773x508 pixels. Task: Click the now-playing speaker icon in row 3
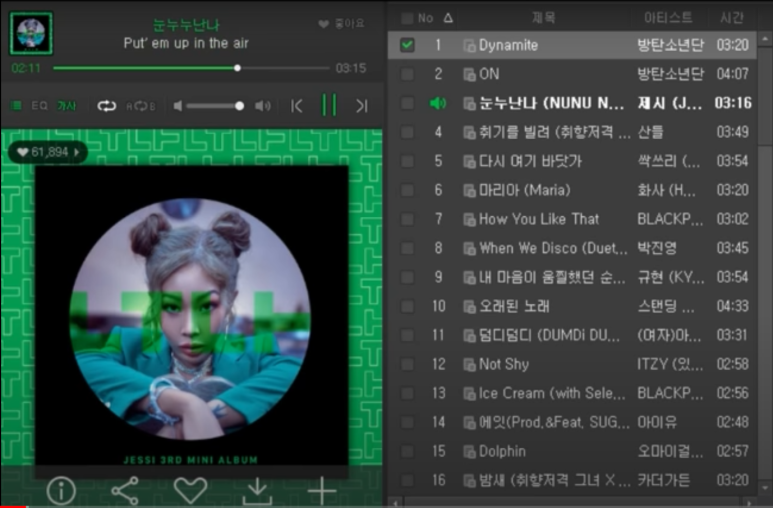click(438, 103)
